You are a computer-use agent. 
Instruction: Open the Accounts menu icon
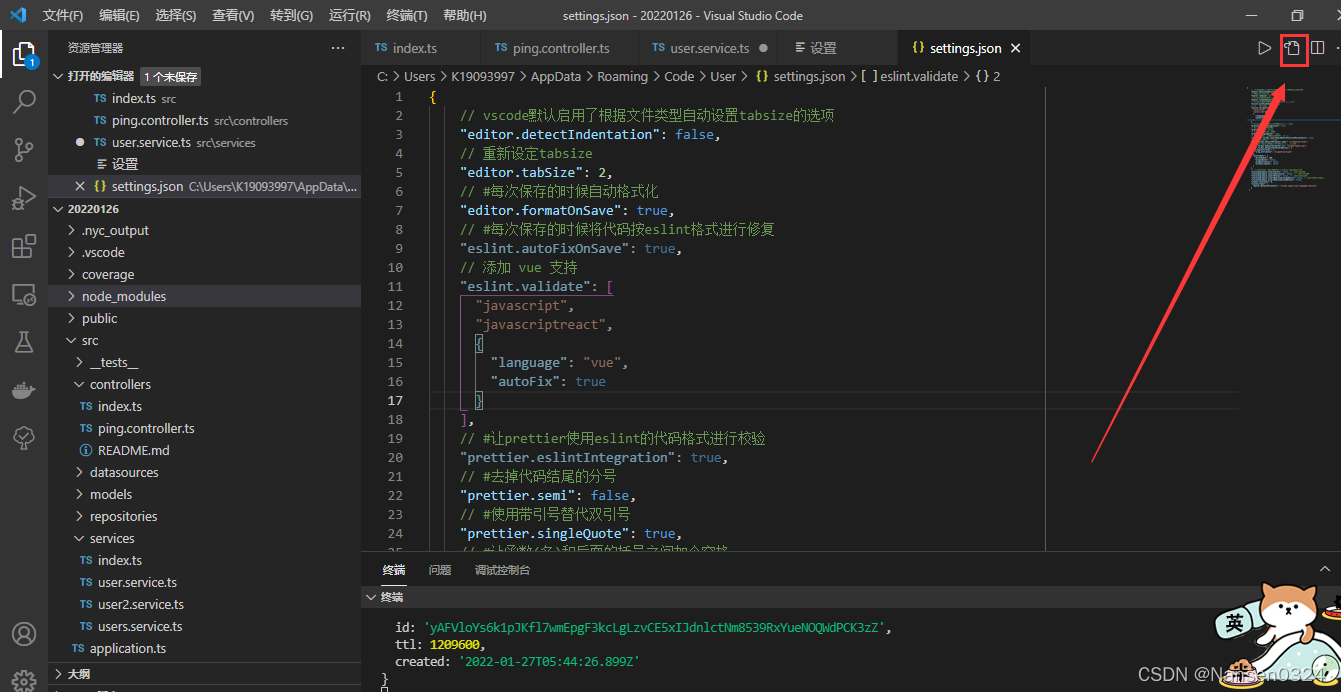pyautogui.click(x=24, y=634)
